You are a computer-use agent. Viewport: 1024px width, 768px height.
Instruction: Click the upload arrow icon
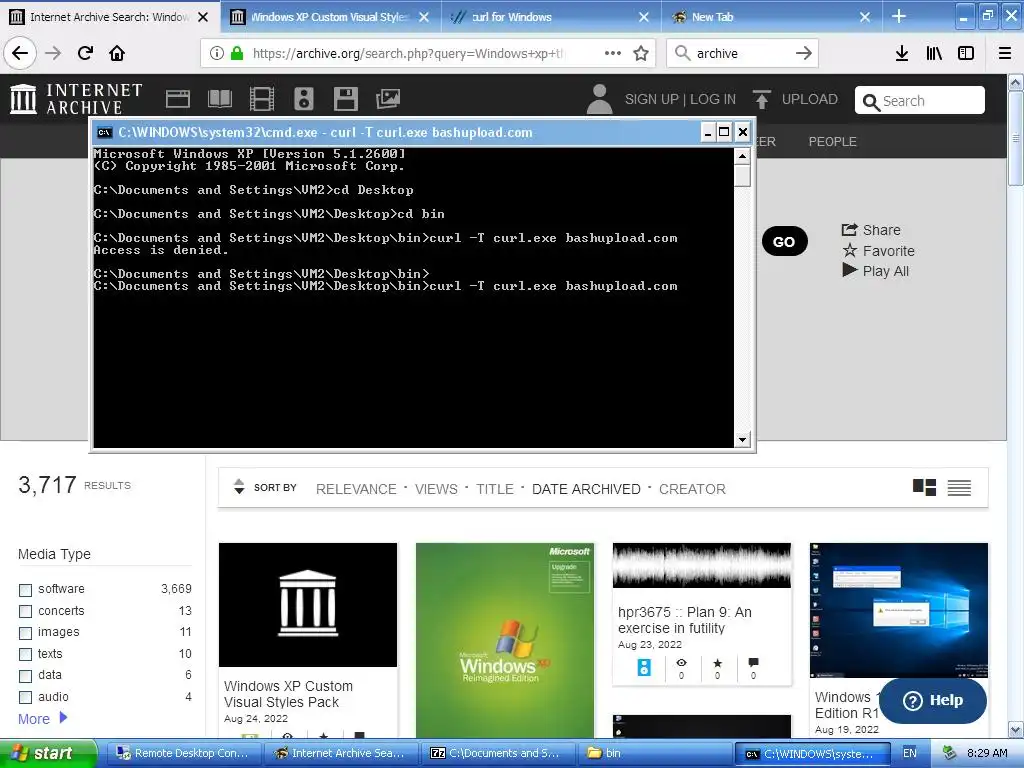pos(761,99)
